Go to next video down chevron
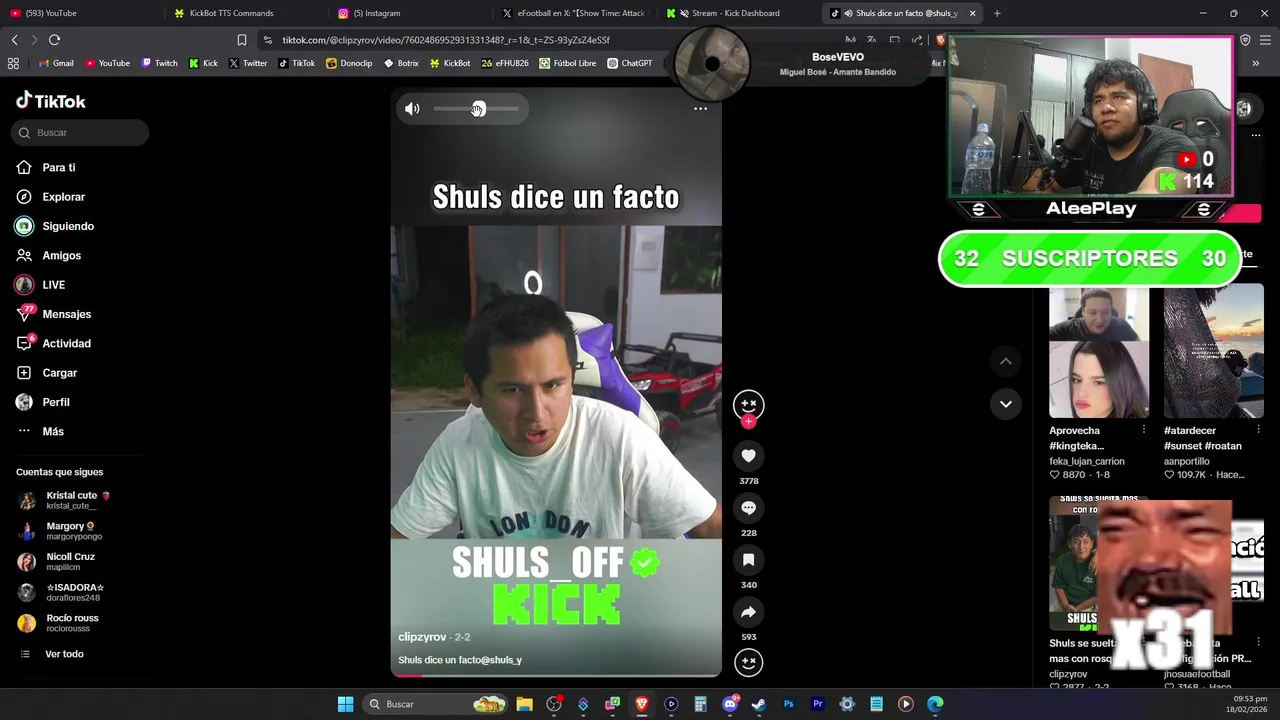 click(1006, 404)
